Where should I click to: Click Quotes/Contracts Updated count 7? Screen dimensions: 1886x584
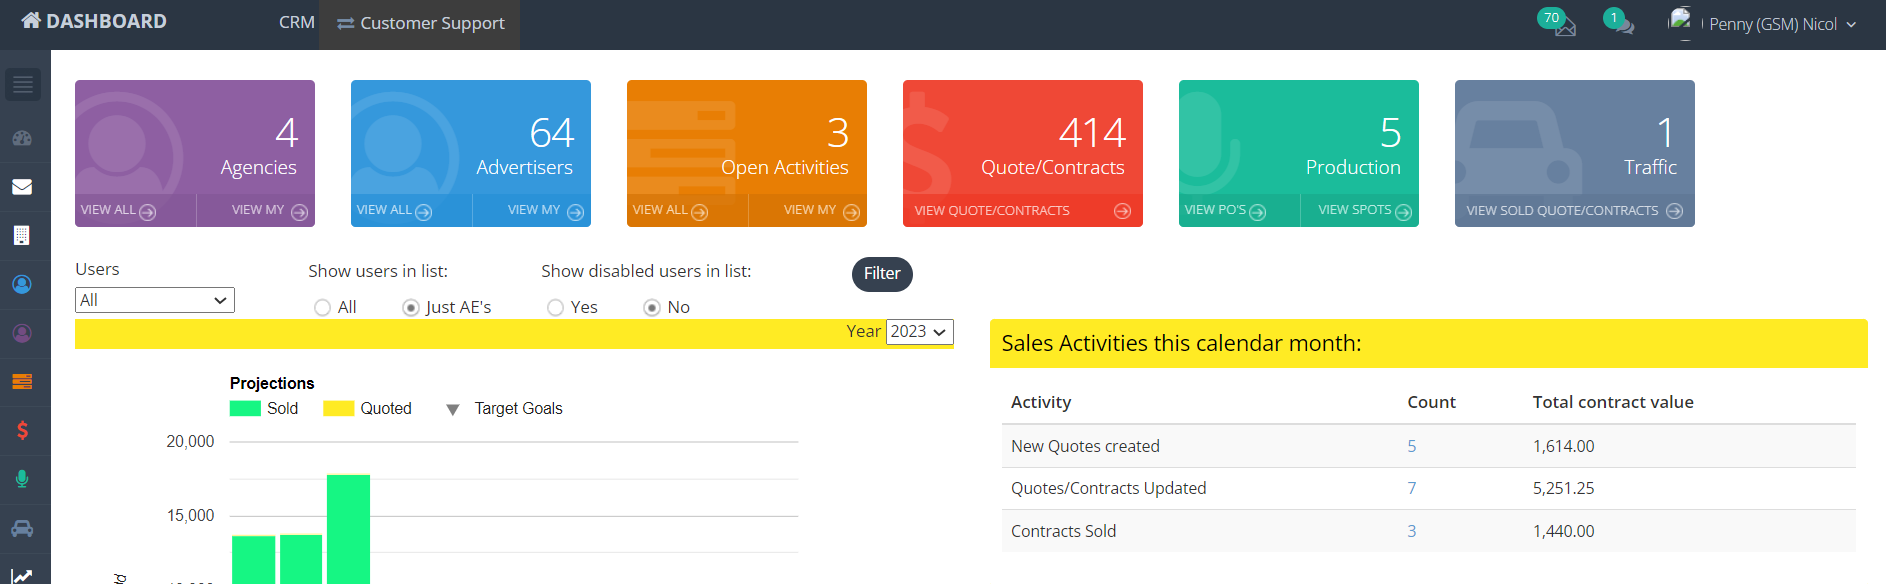pyautogui.click(x=1412, y=488)
